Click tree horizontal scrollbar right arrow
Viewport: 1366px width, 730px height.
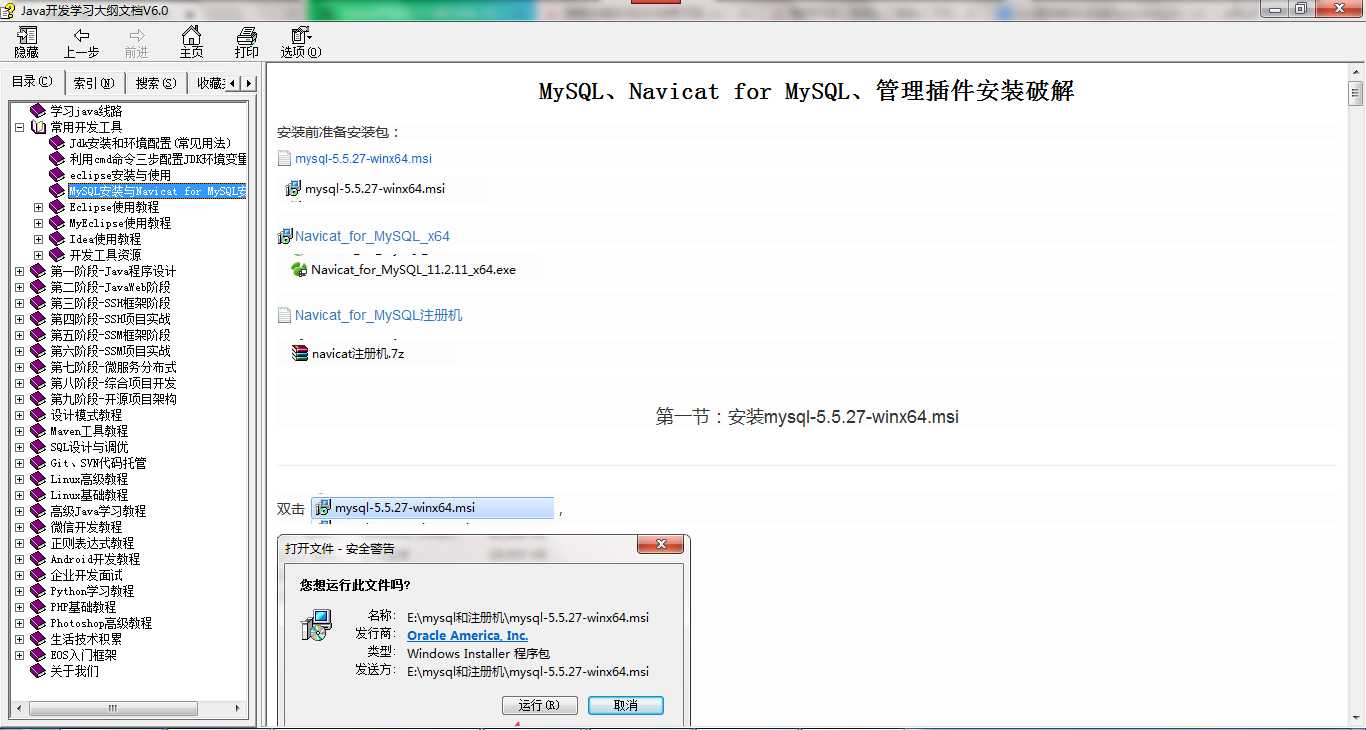(x=239, y=708)
